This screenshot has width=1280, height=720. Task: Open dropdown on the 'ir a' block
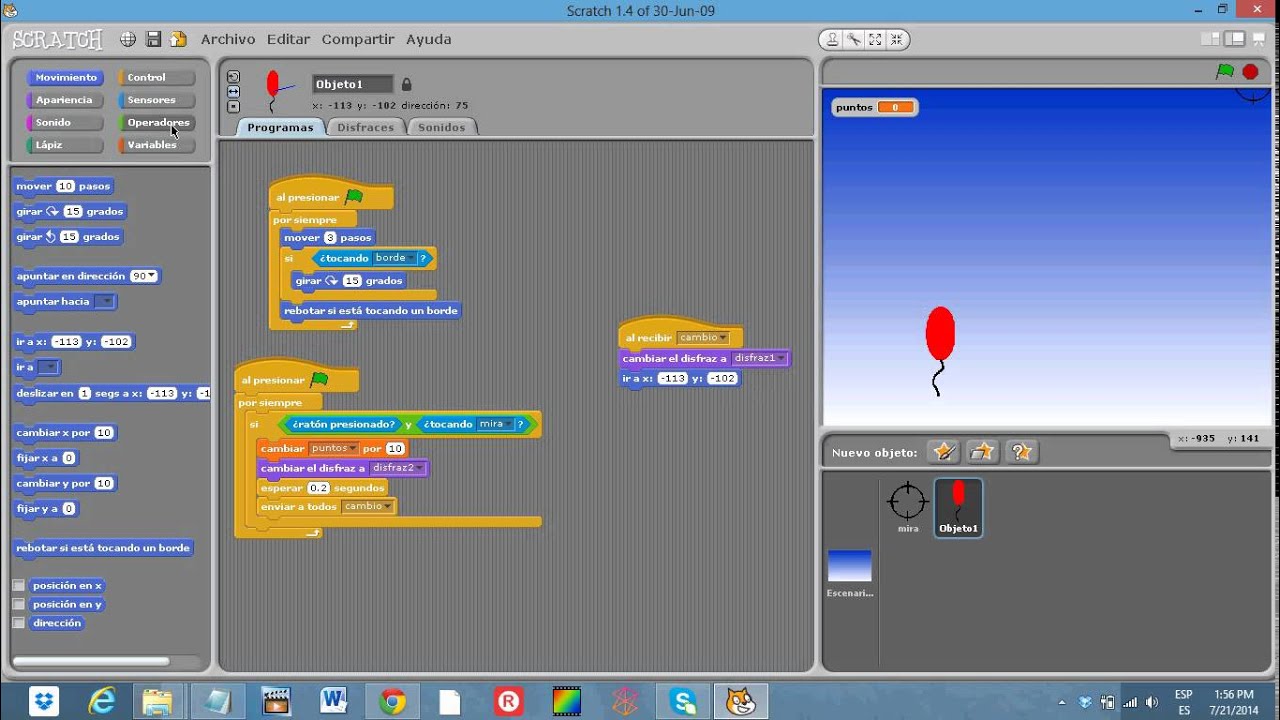(48, 368)
